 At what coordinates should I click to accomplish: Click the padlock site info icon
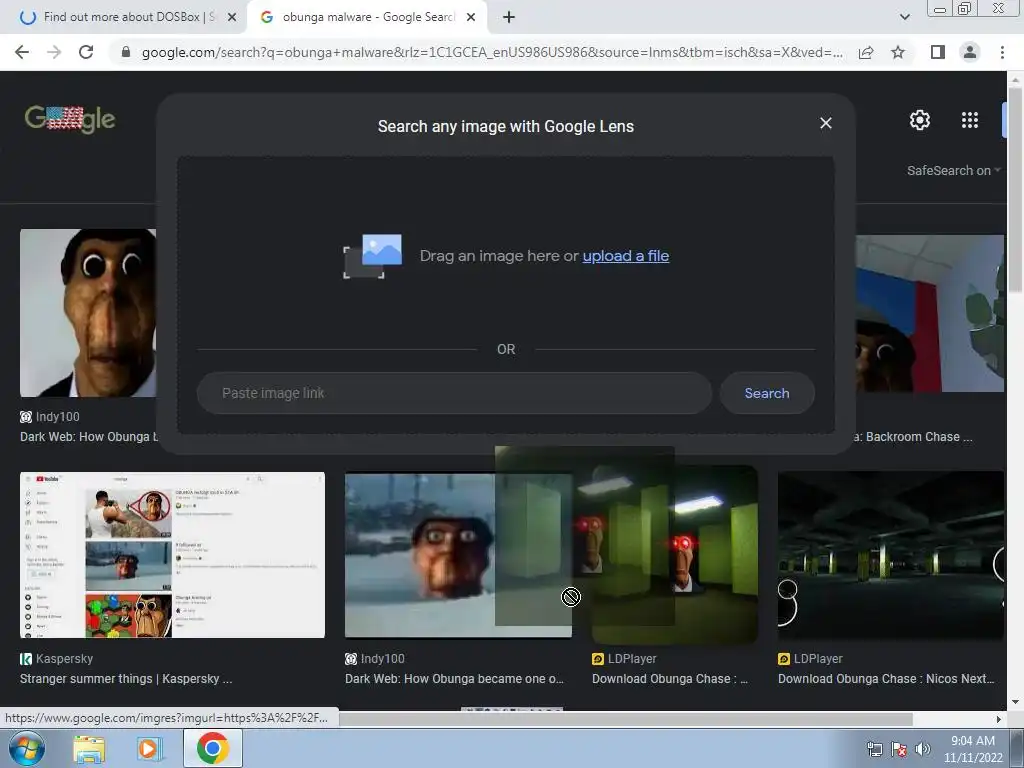tap(126, 52)
